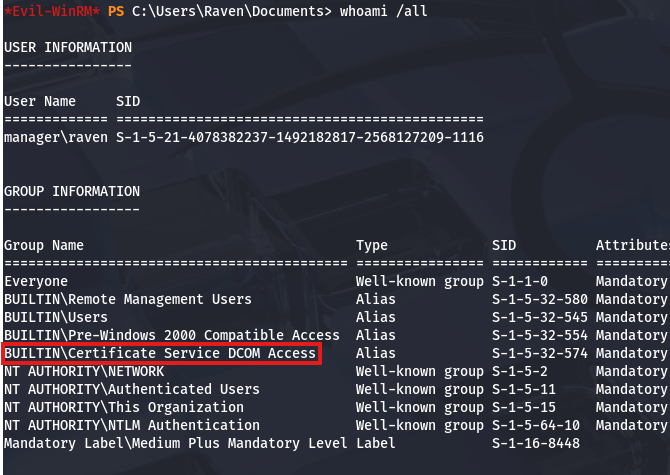This screenshot has height=475, width=670.
Task: Click the user SID ending in 1116
Action: (x=300, y=136)
